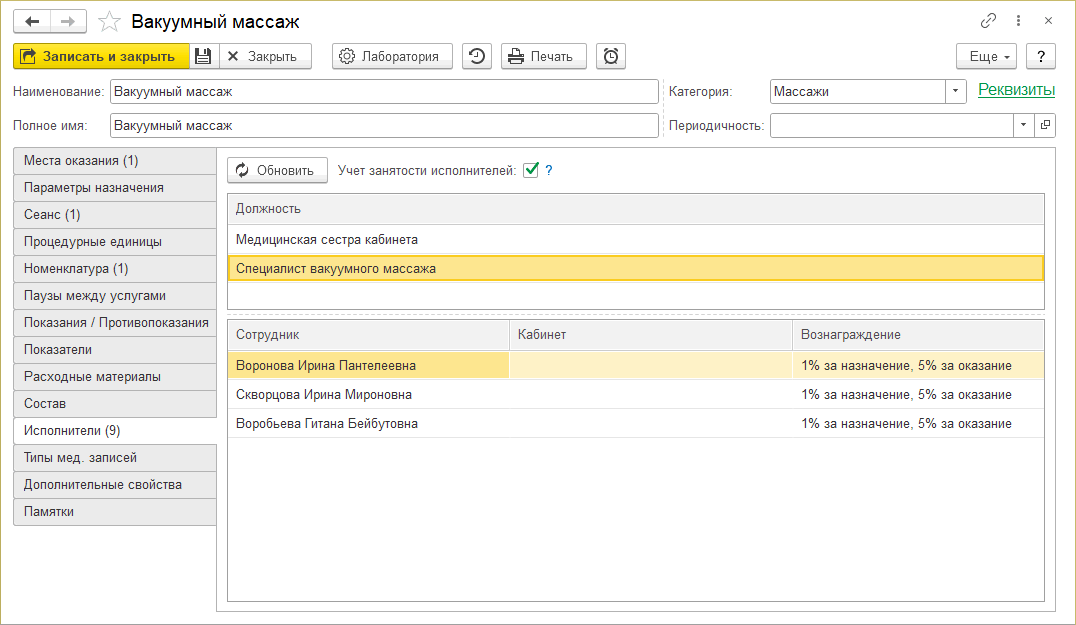Click the question mark help button
This screenshot has height=625, width=1076.
point(1041,57)
